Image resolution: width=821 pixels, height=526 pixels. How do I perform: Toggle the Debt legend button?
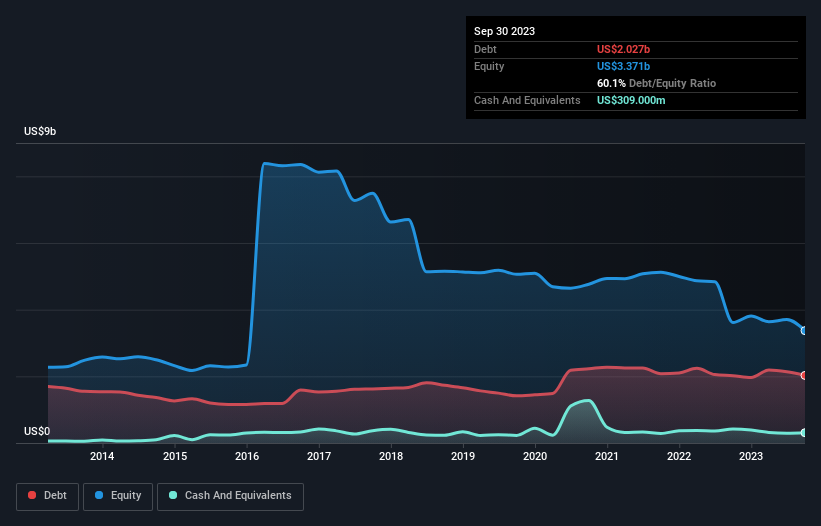[x=48, y=496]
